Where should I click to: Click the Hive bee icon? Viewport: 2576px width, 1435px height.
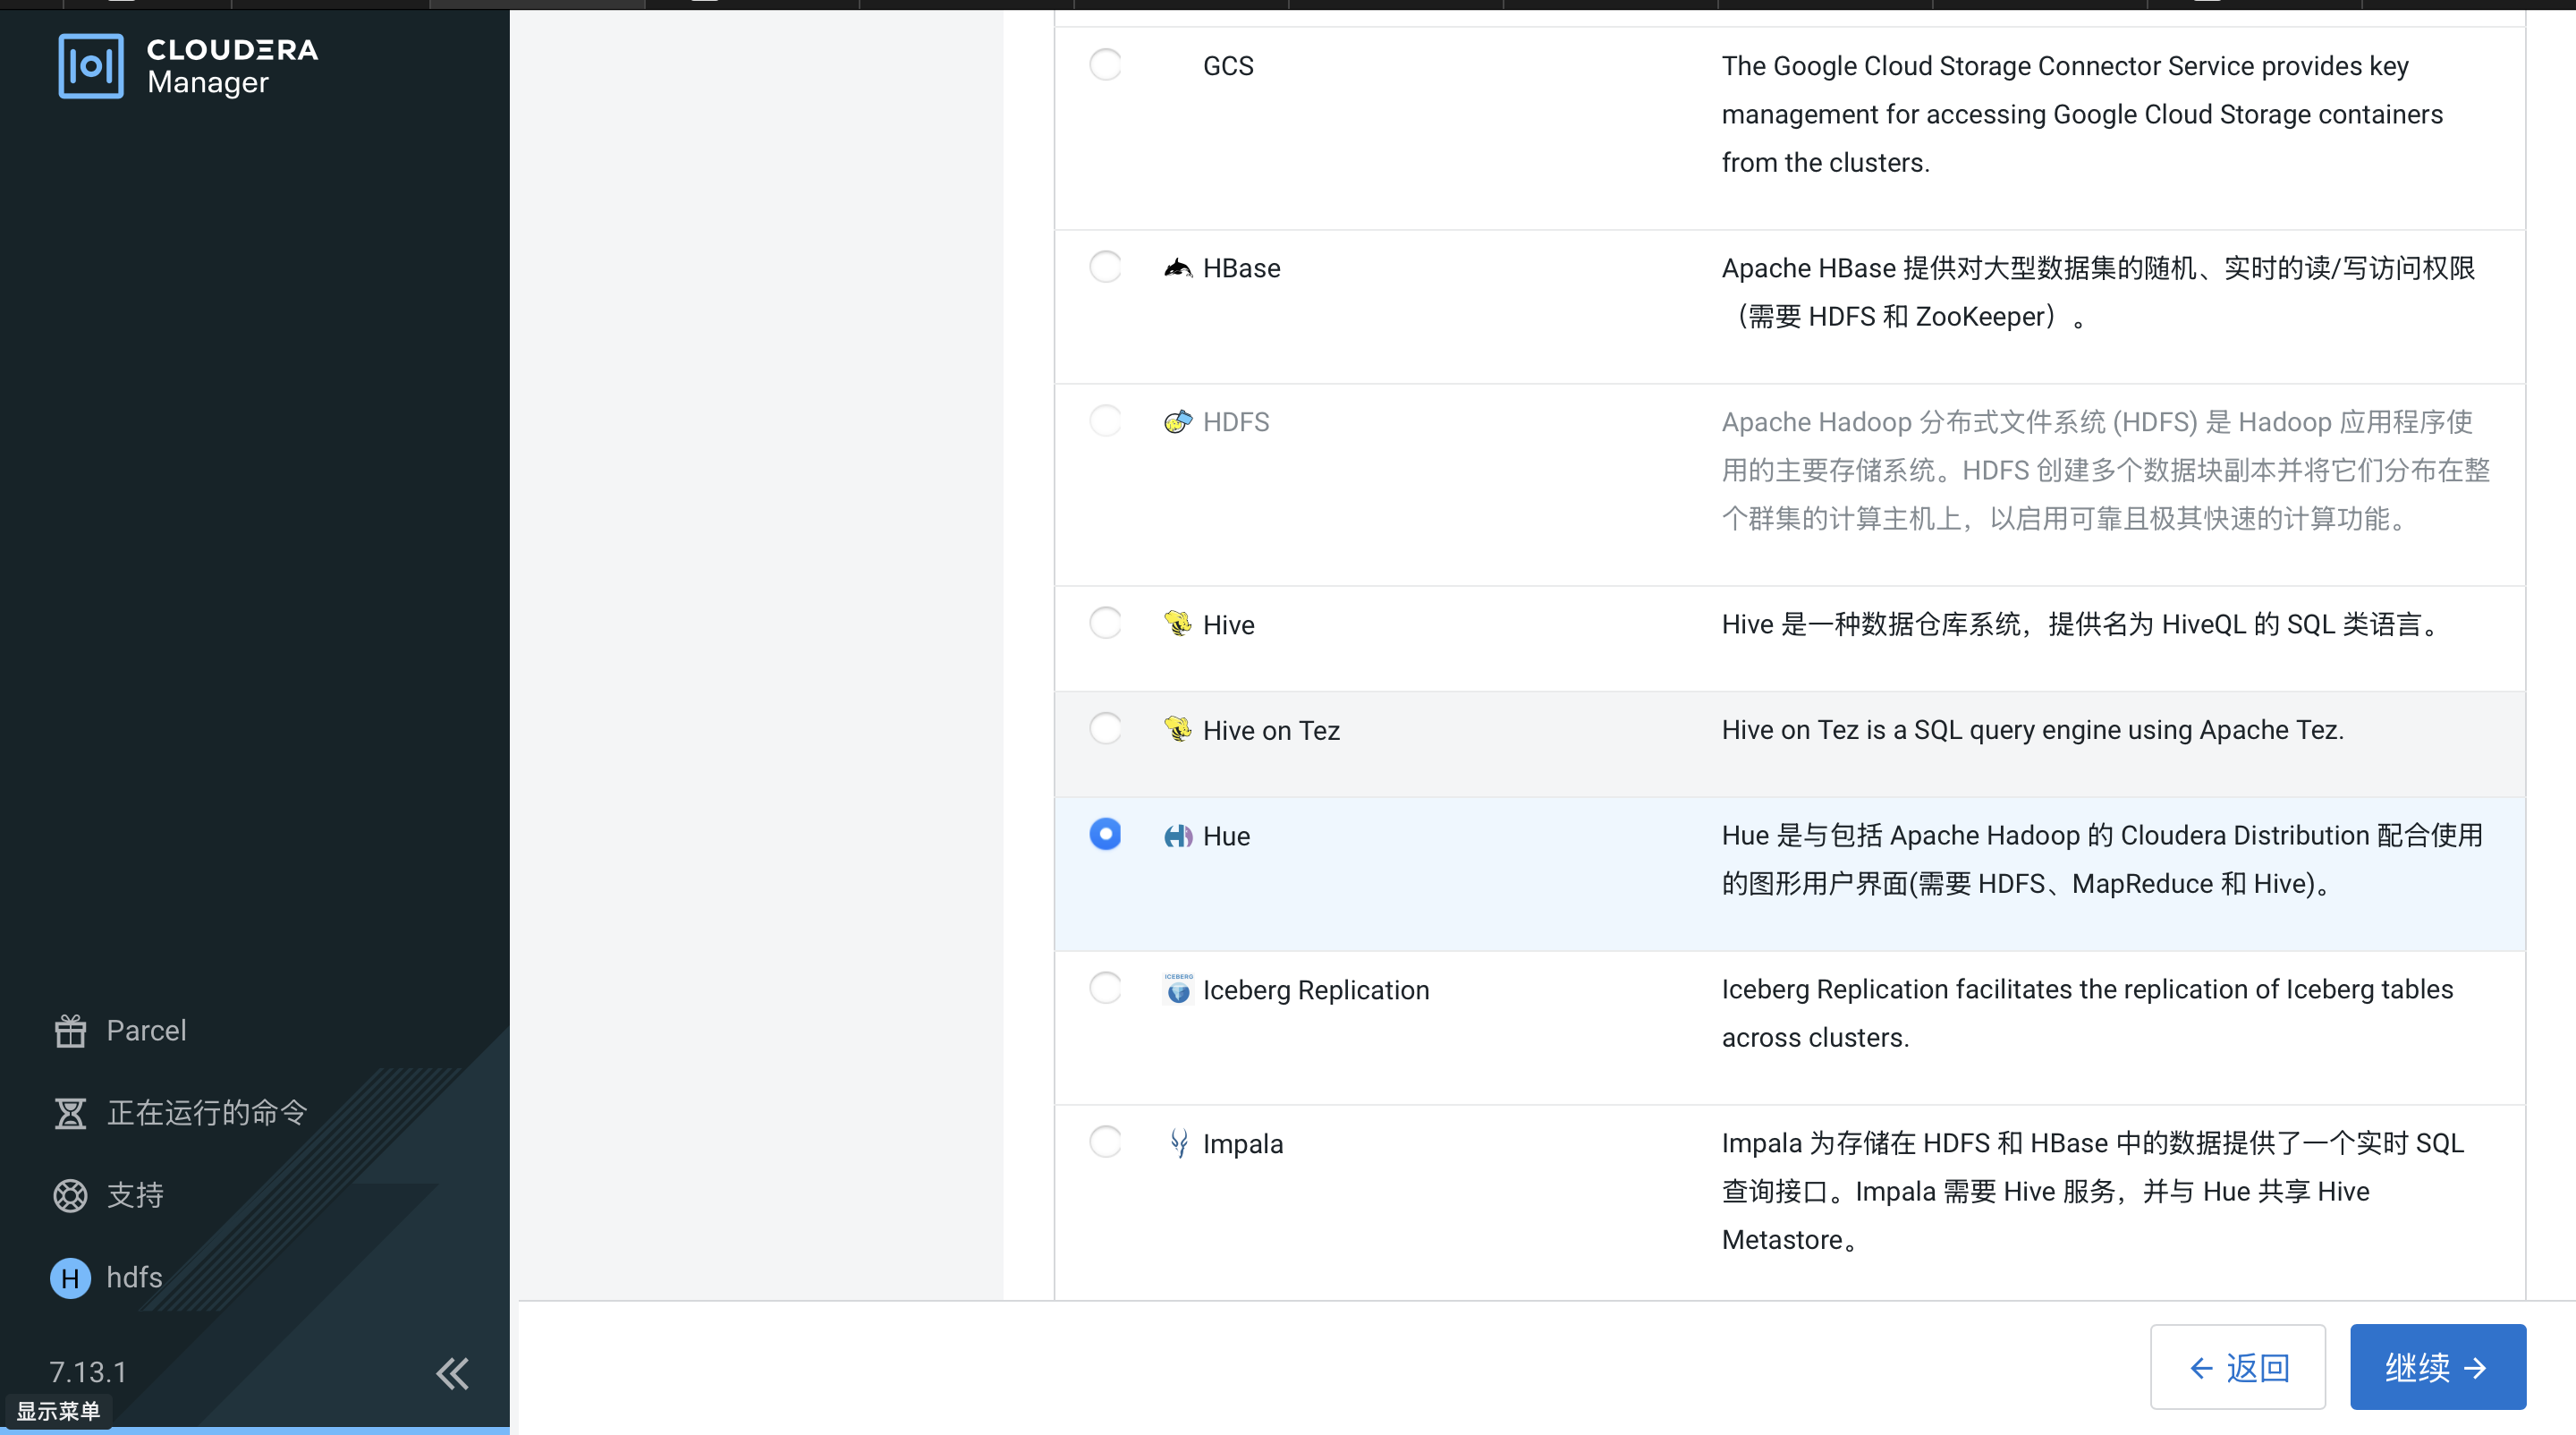pos(1178,624)
